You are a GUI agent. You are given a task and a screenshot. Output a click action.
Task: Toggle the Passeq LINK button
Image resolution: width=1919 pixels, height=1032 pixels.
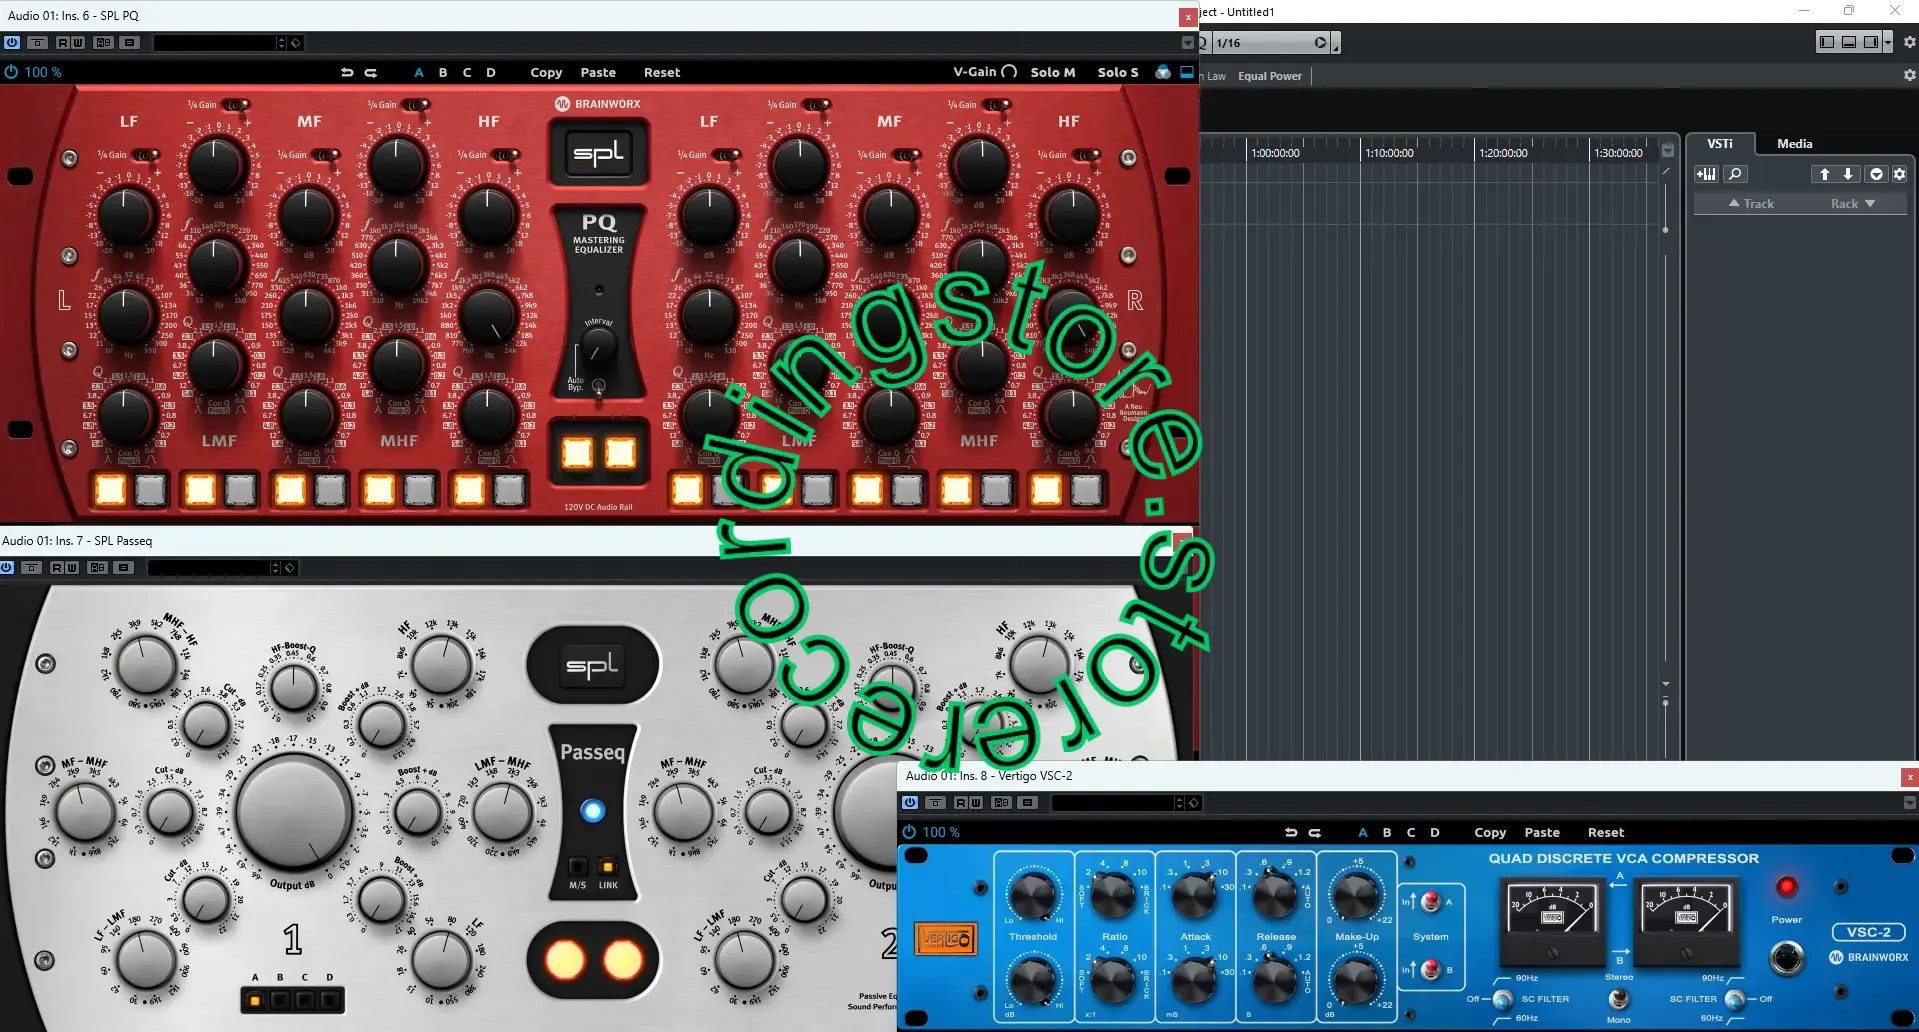tap(608, 866)
